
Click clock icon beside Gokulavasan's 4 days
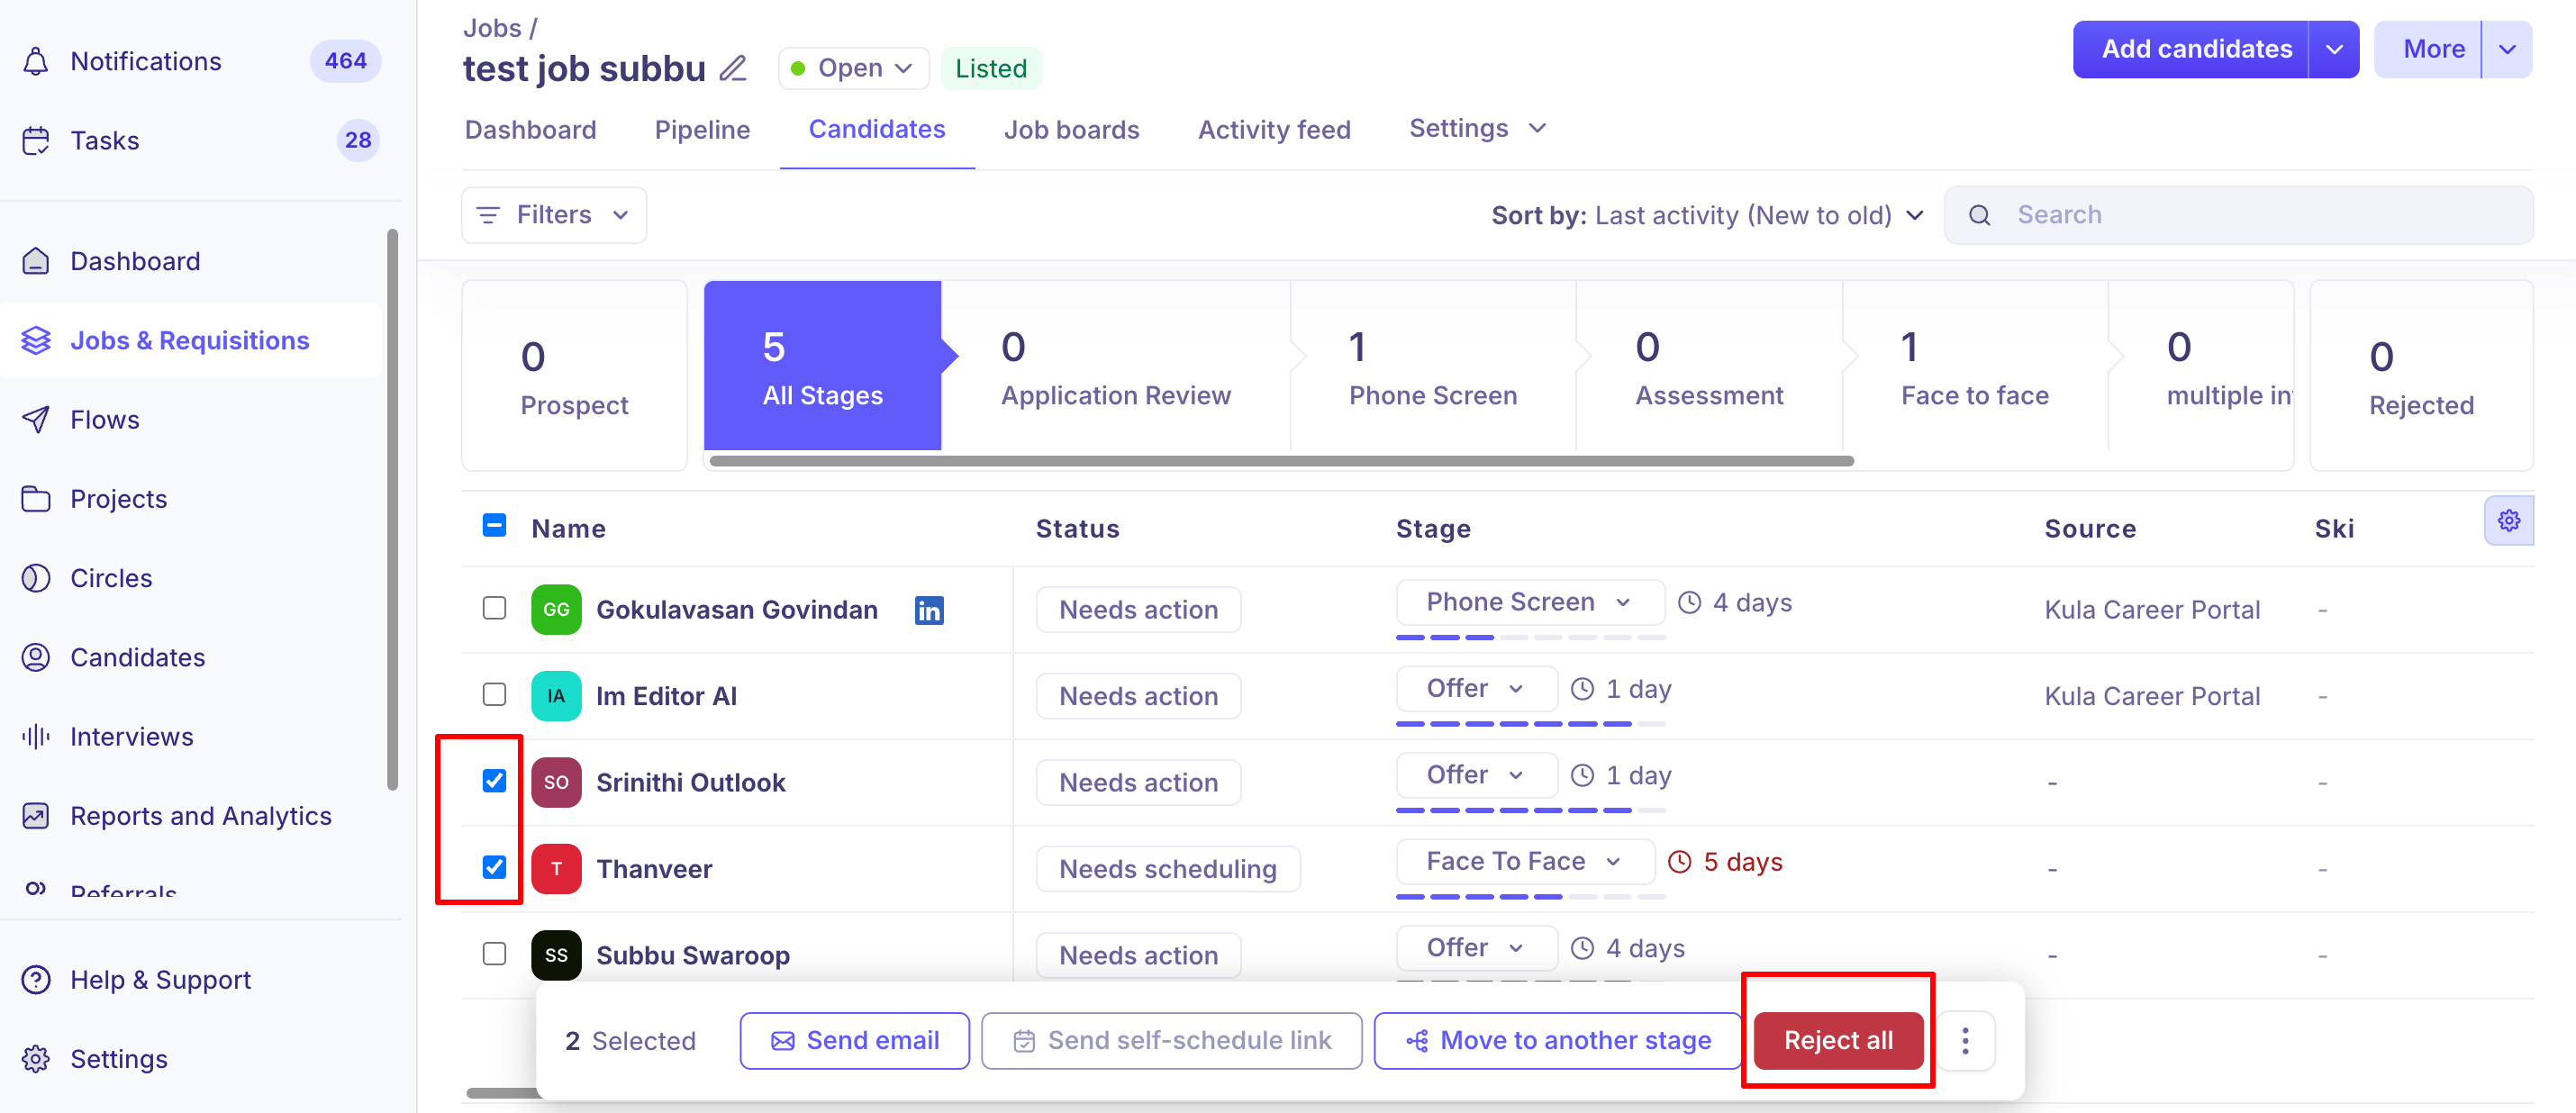pos(1689,602)
